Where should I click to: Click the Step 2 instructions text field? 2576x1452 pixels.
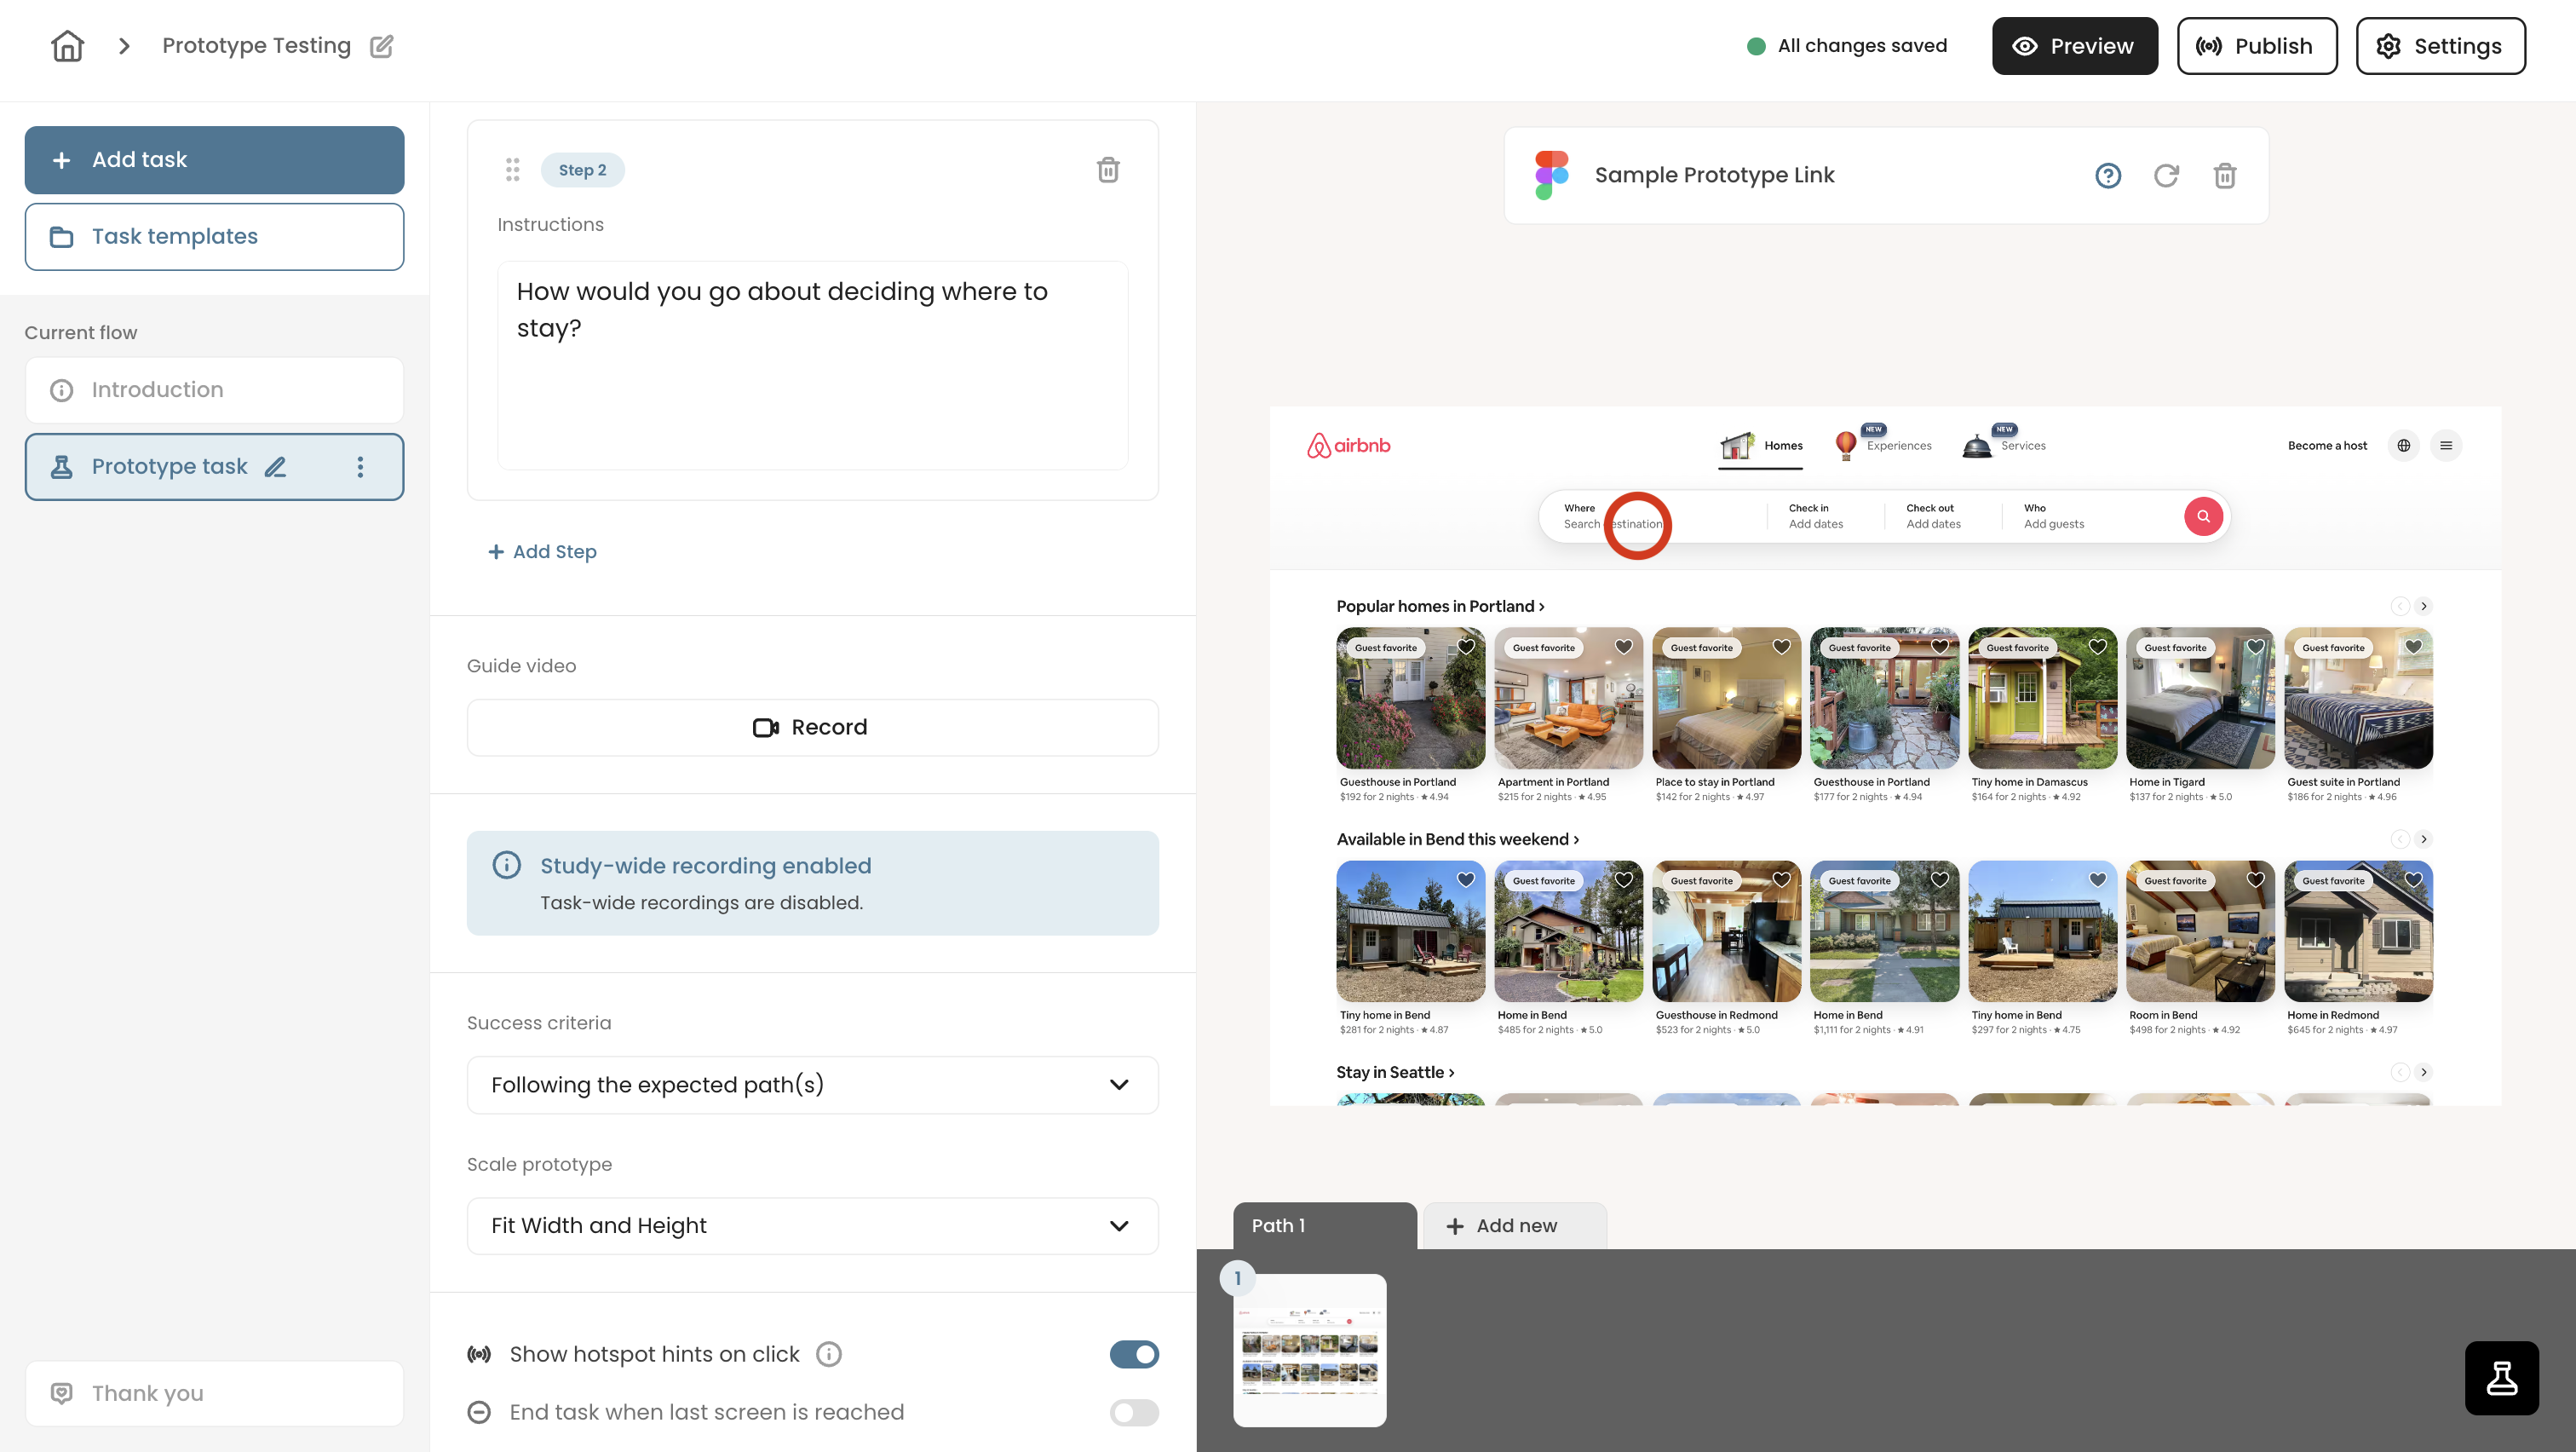point(812,365)
